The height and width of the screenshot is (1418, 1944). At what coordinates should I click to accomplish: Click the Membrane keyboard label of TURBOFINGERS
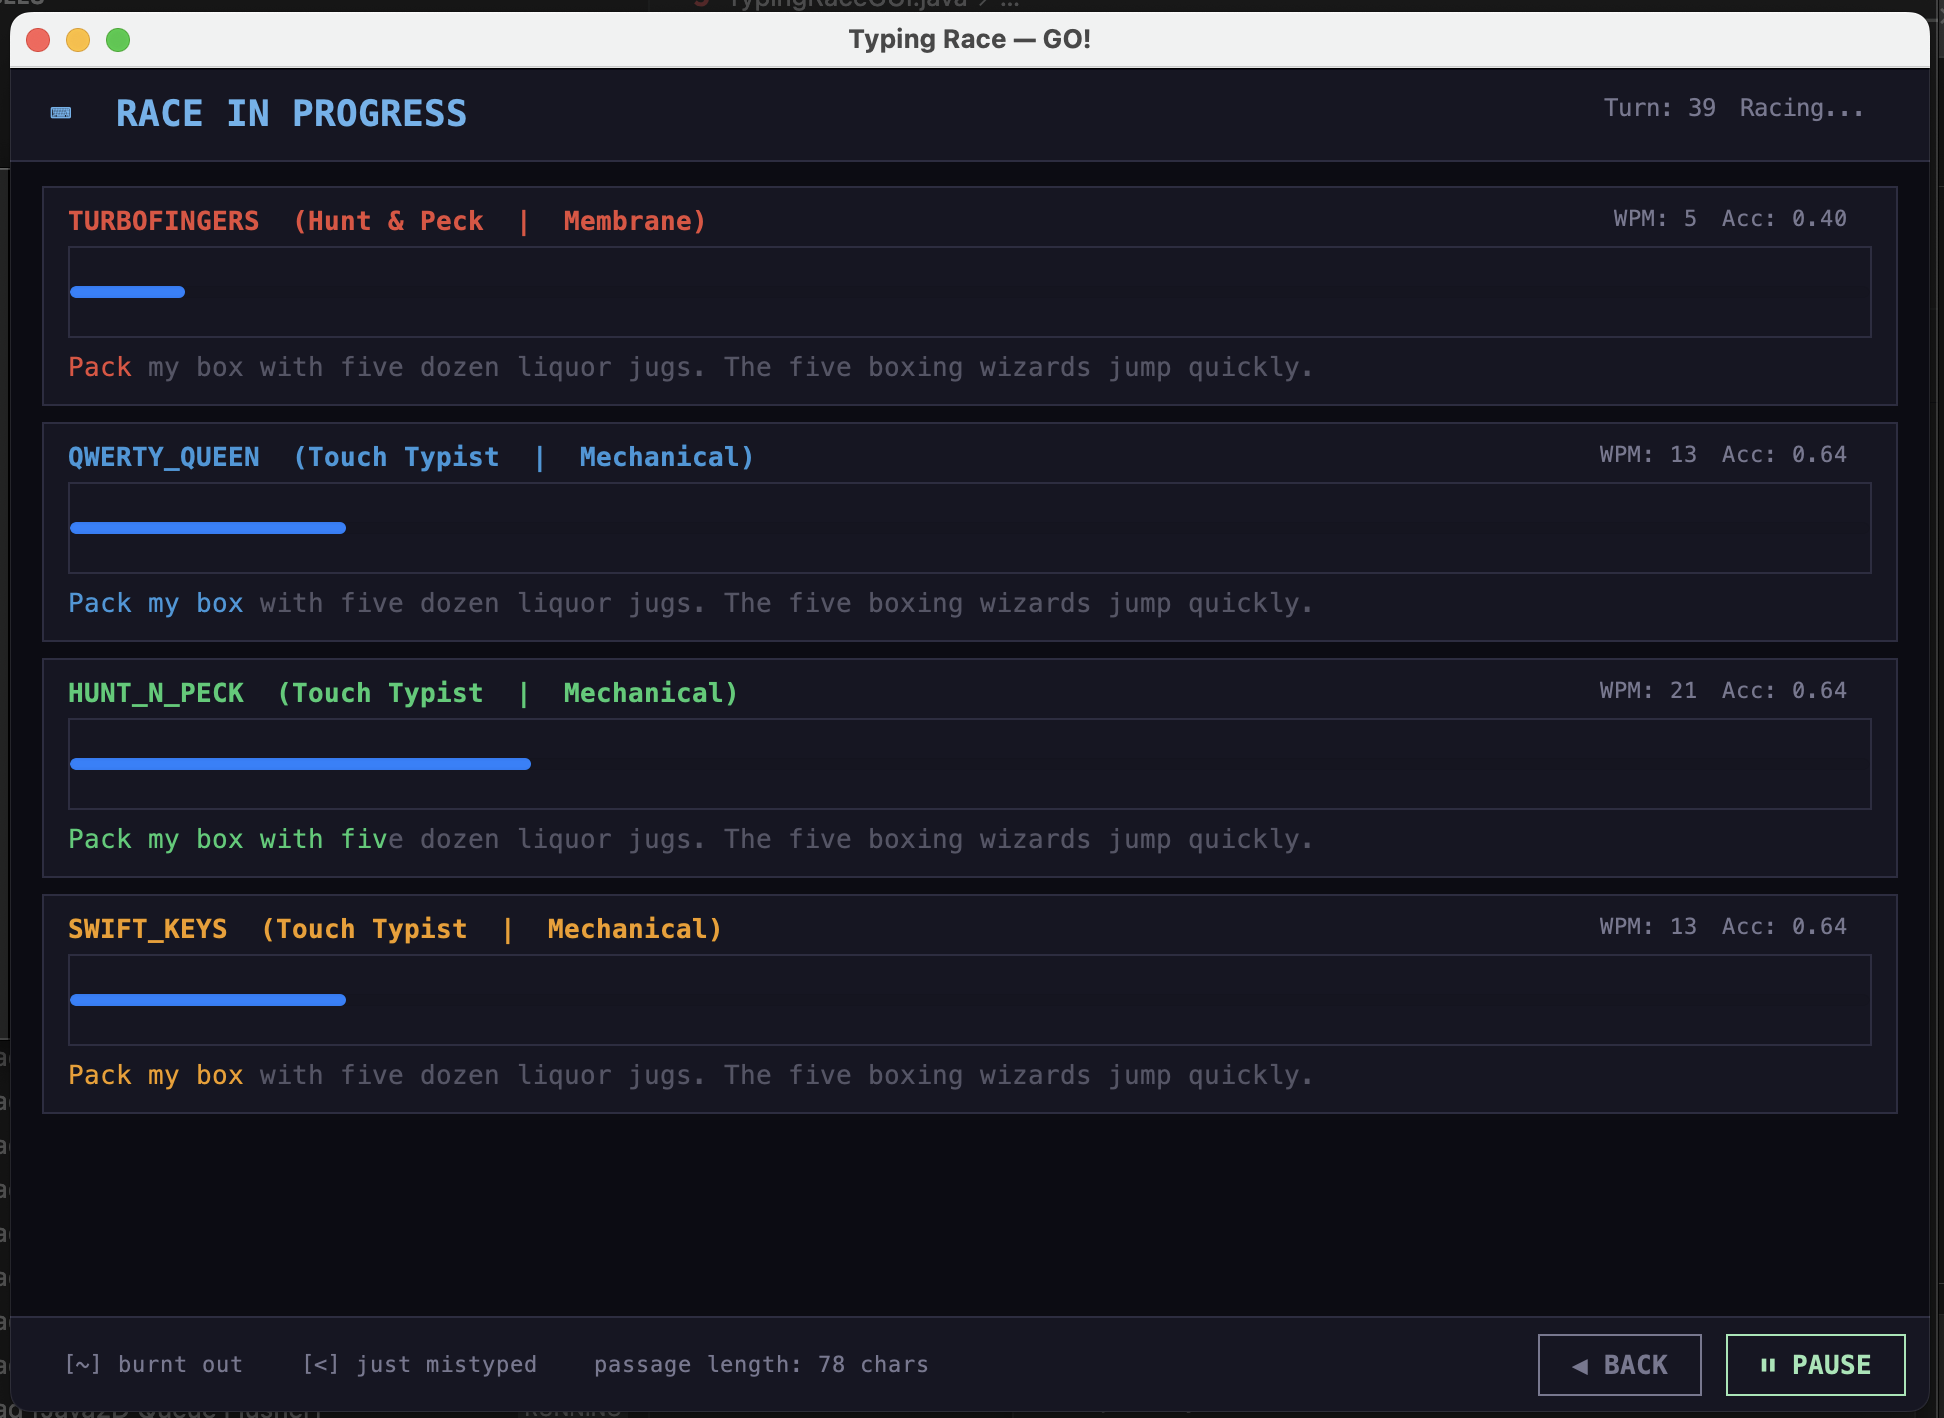point(634,221)
